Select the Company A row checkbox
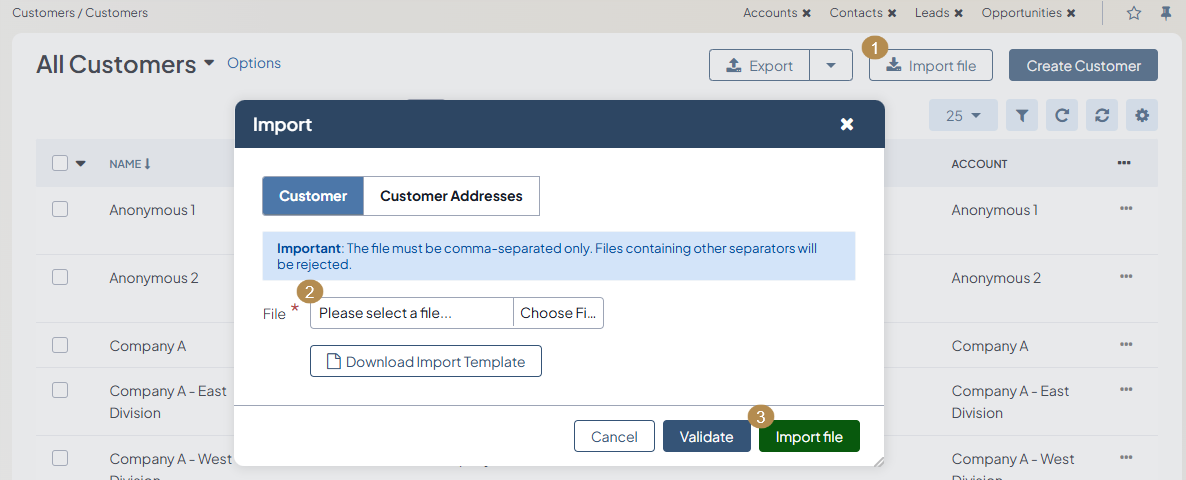 [60, 345]
